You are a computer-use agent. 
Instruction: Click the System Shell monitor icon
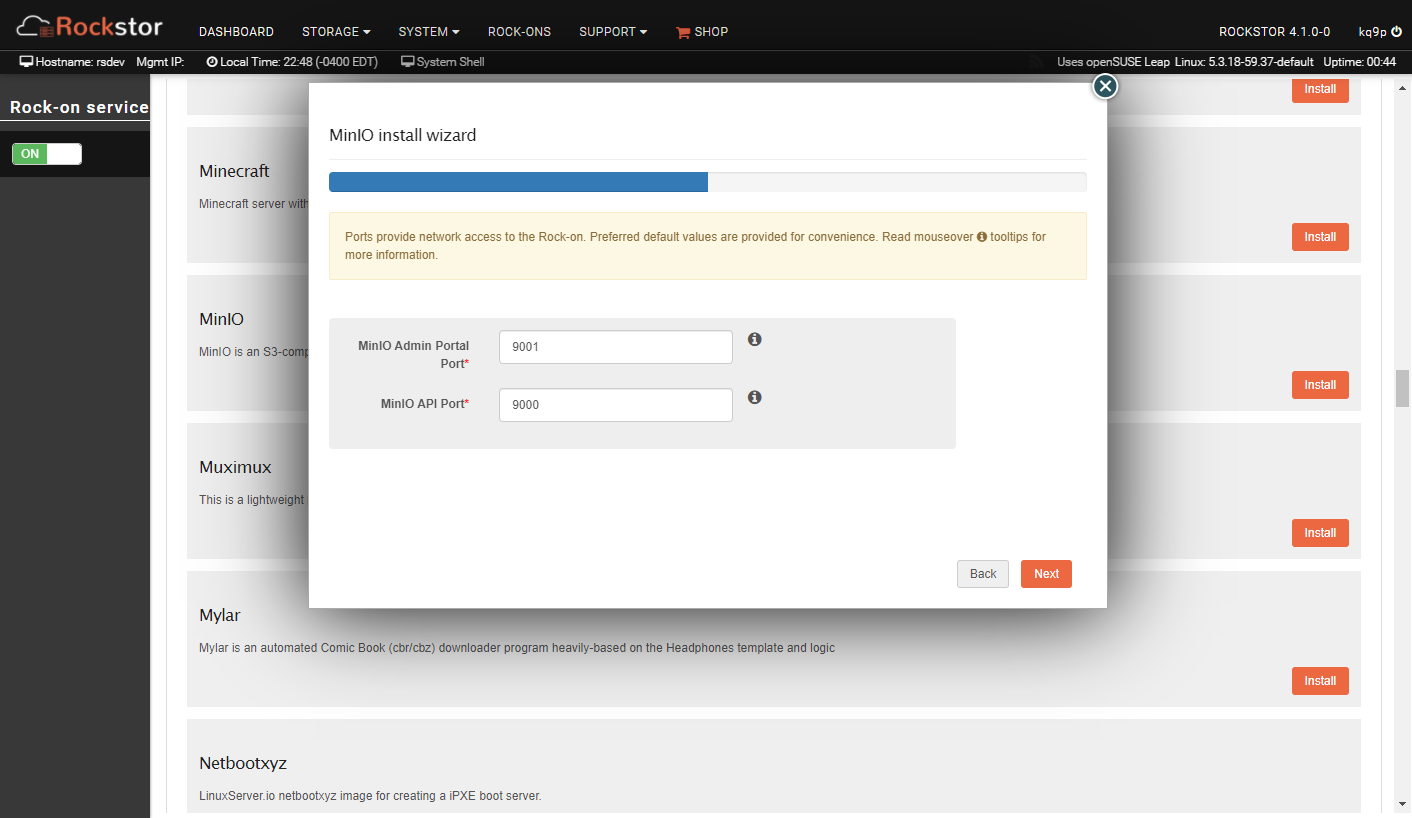(407, 62)
